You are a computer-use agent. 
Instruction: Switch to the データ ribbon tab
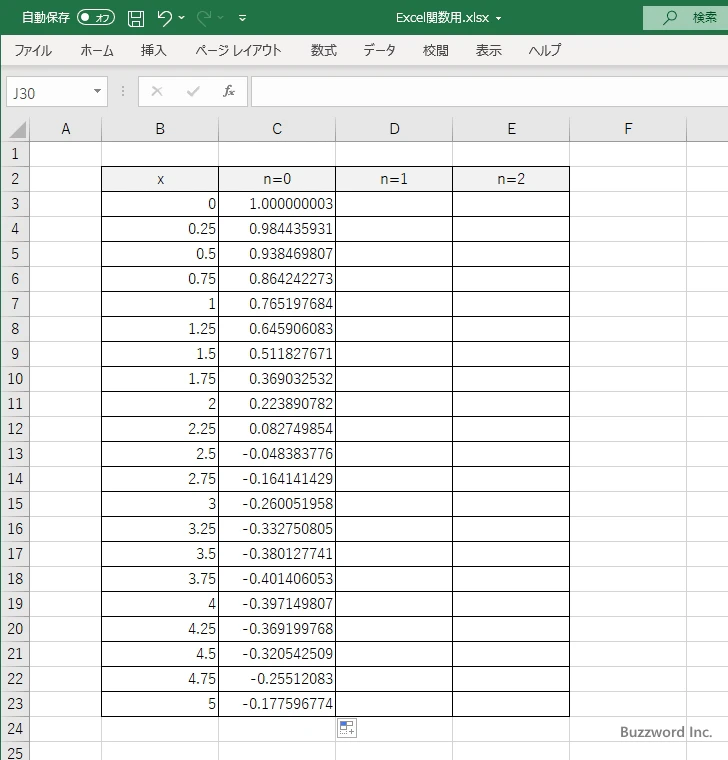coord(380,50)
